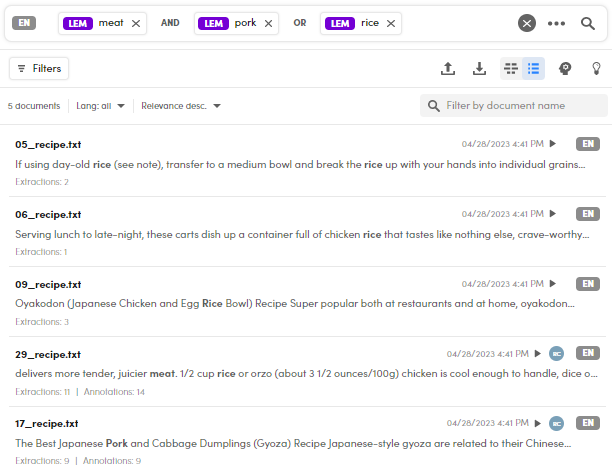The image size is (612, 475).
Task: Clear the whole search query
Action: click(527, 23)
